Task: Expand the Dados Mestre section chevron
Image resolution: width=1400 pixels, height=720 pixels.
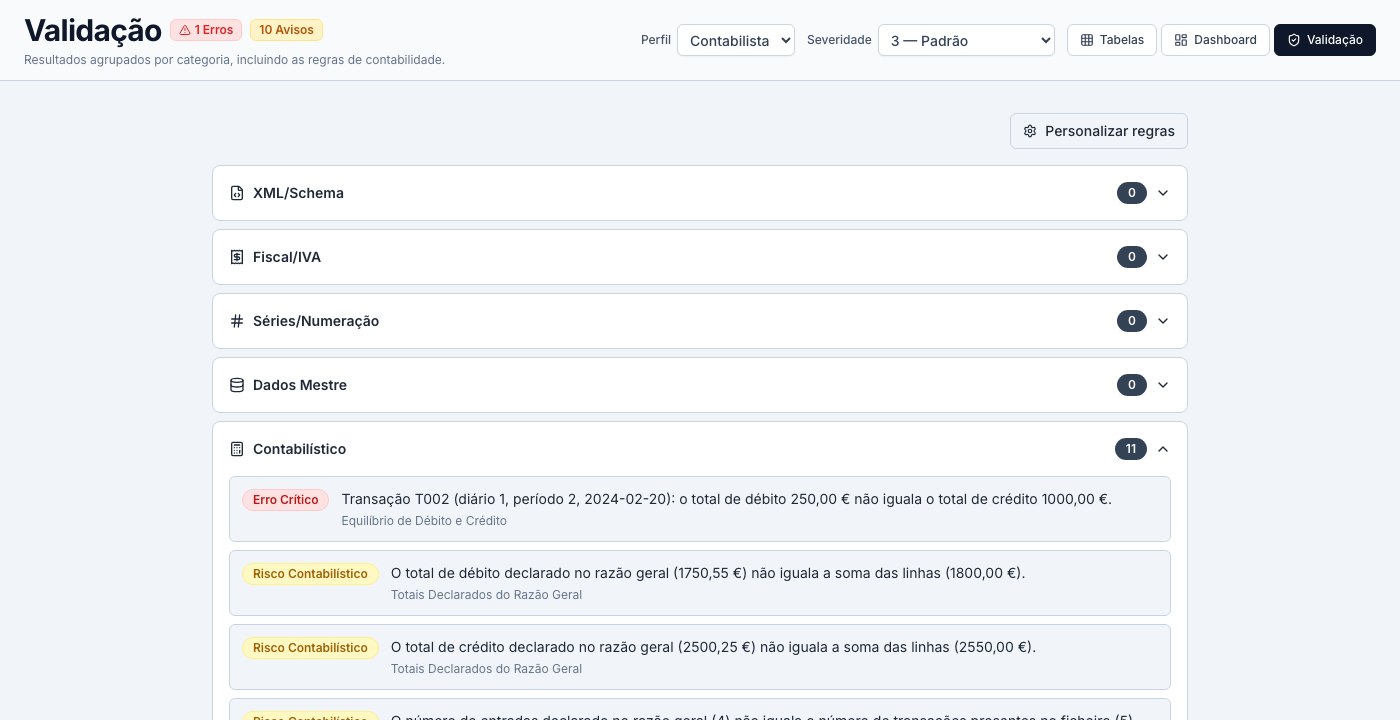Action: point(1163,385)
